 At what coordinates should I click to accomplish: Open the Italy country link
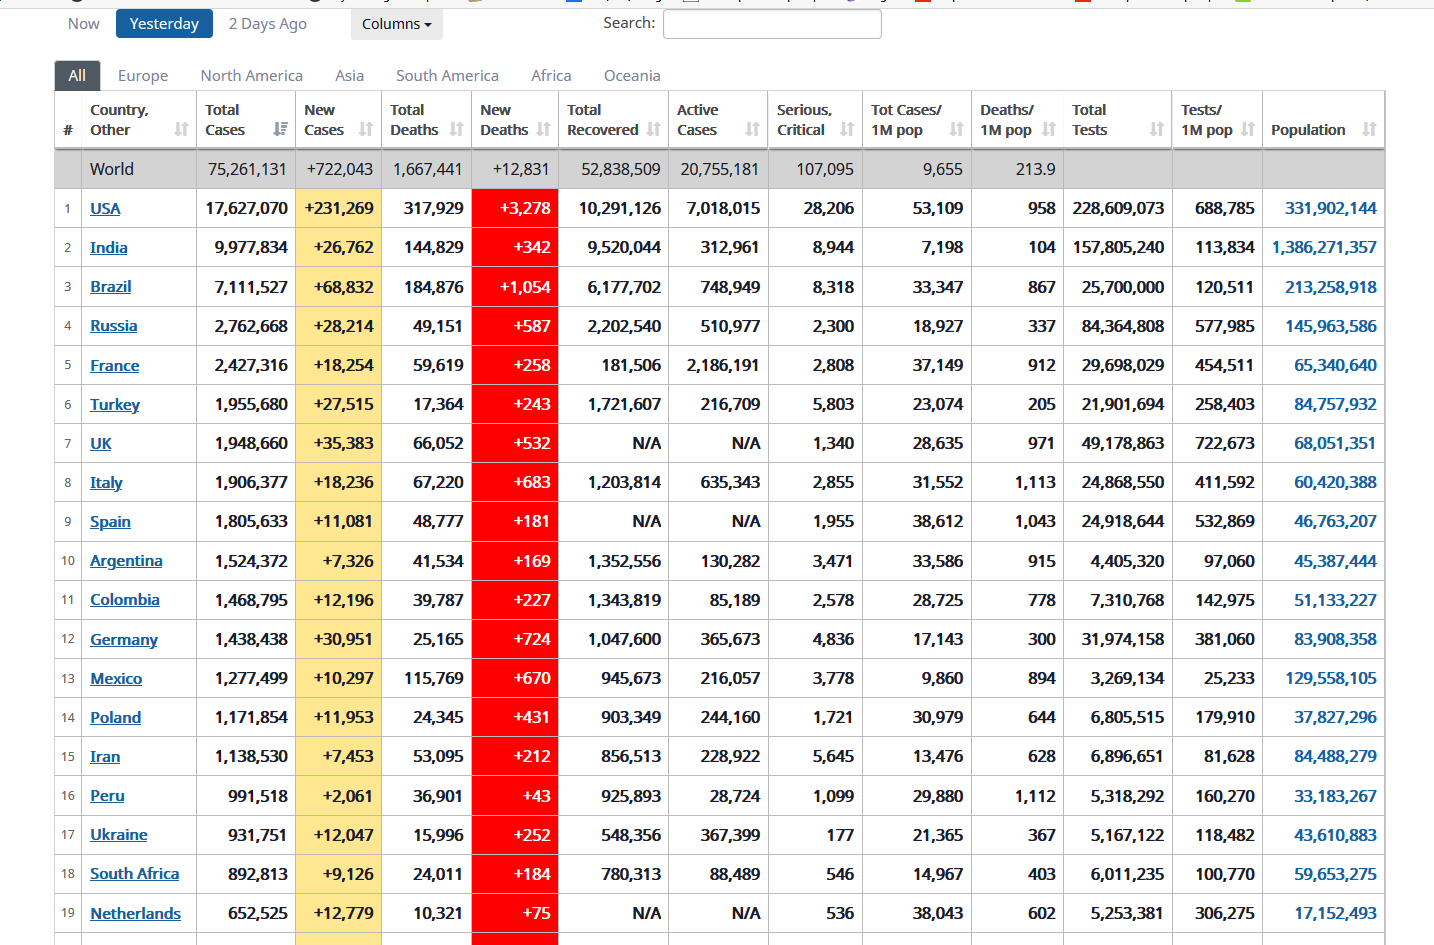click(106, 483)
